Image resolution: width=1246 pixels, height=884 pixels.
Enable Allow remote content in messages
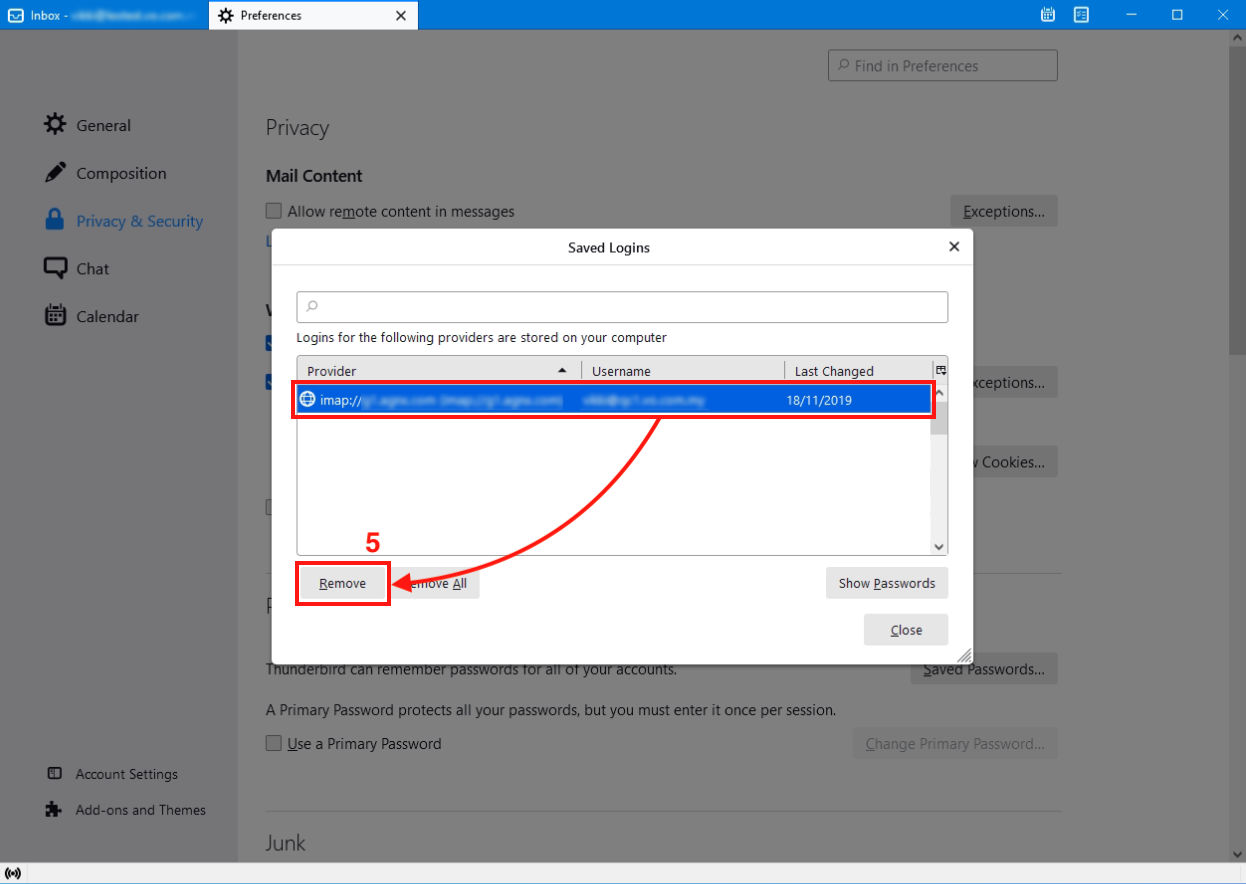(x=273, y=211)
